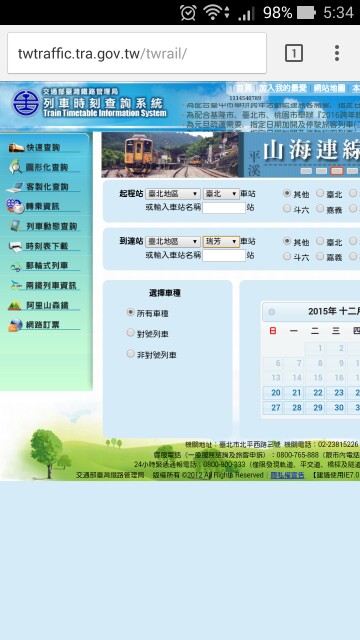
Task: Pick December 23 in the calendar
Action: pyautogui.click(x=336, y=393)
